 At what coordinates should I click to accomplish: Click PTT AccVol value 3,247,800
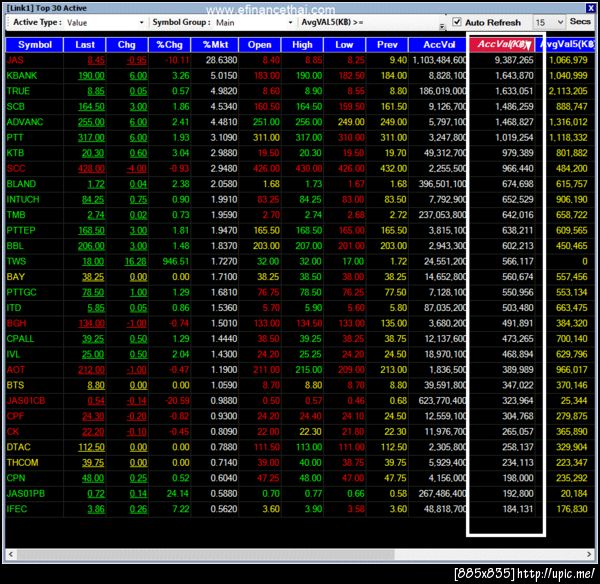(x=447, y=137)
